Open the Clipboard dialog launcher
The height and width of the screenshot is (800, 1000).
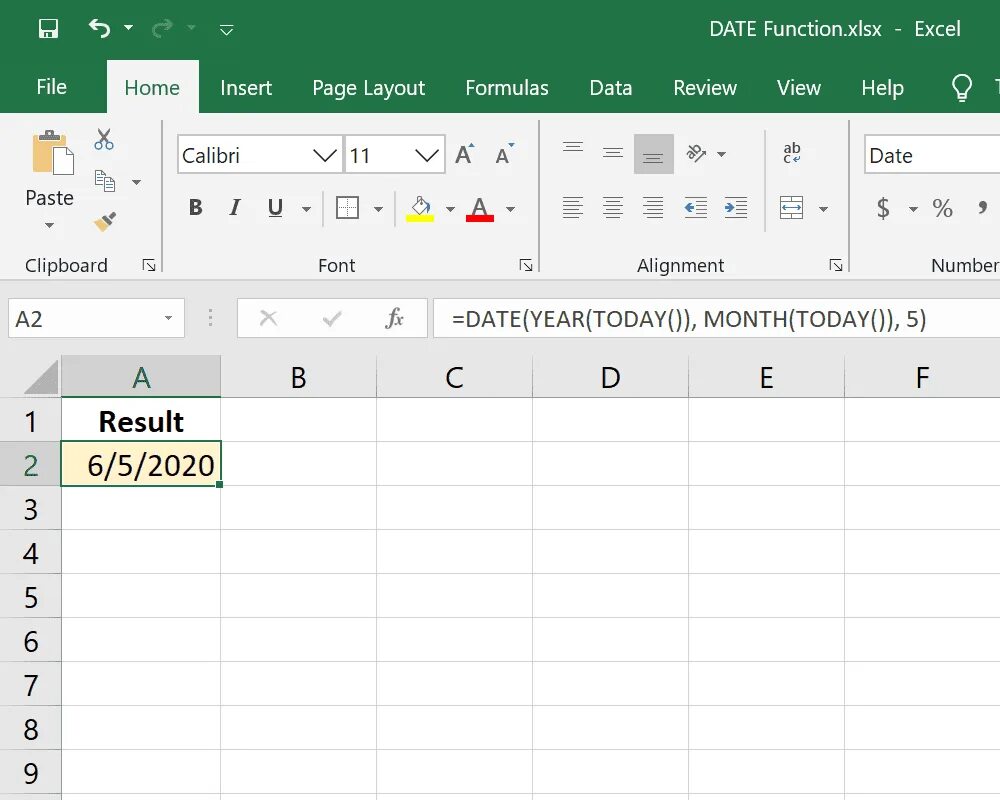pyautogui.click(x=149, y=265)
